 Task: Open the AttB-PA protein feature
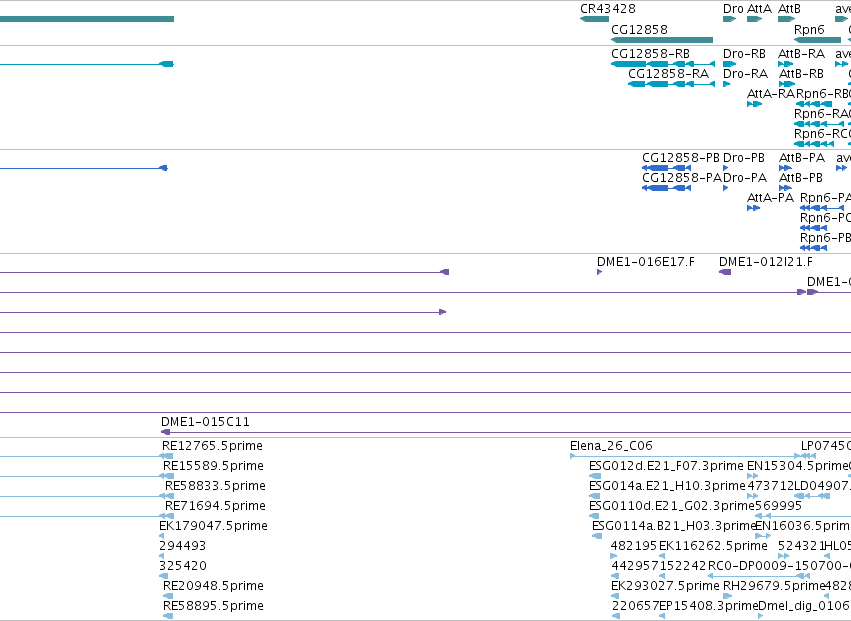tap(785, 168)
